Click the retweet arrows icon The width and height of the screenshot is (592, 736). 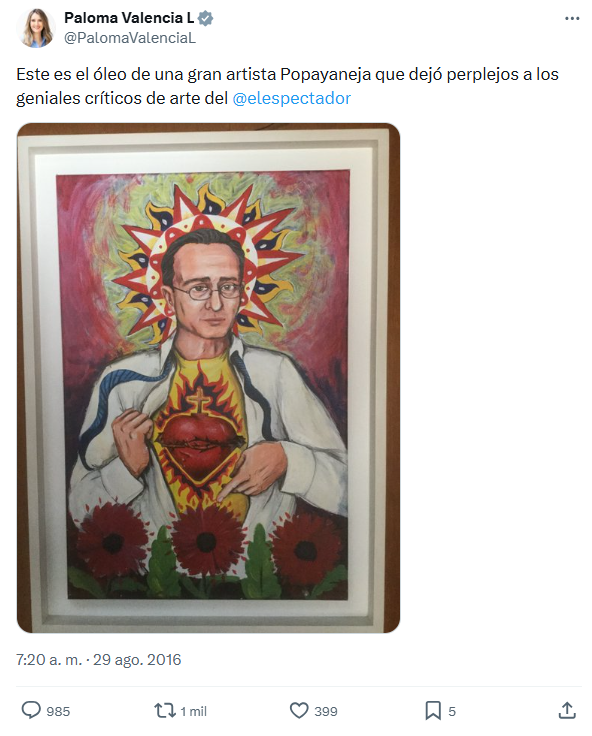[x=165, y=711]
